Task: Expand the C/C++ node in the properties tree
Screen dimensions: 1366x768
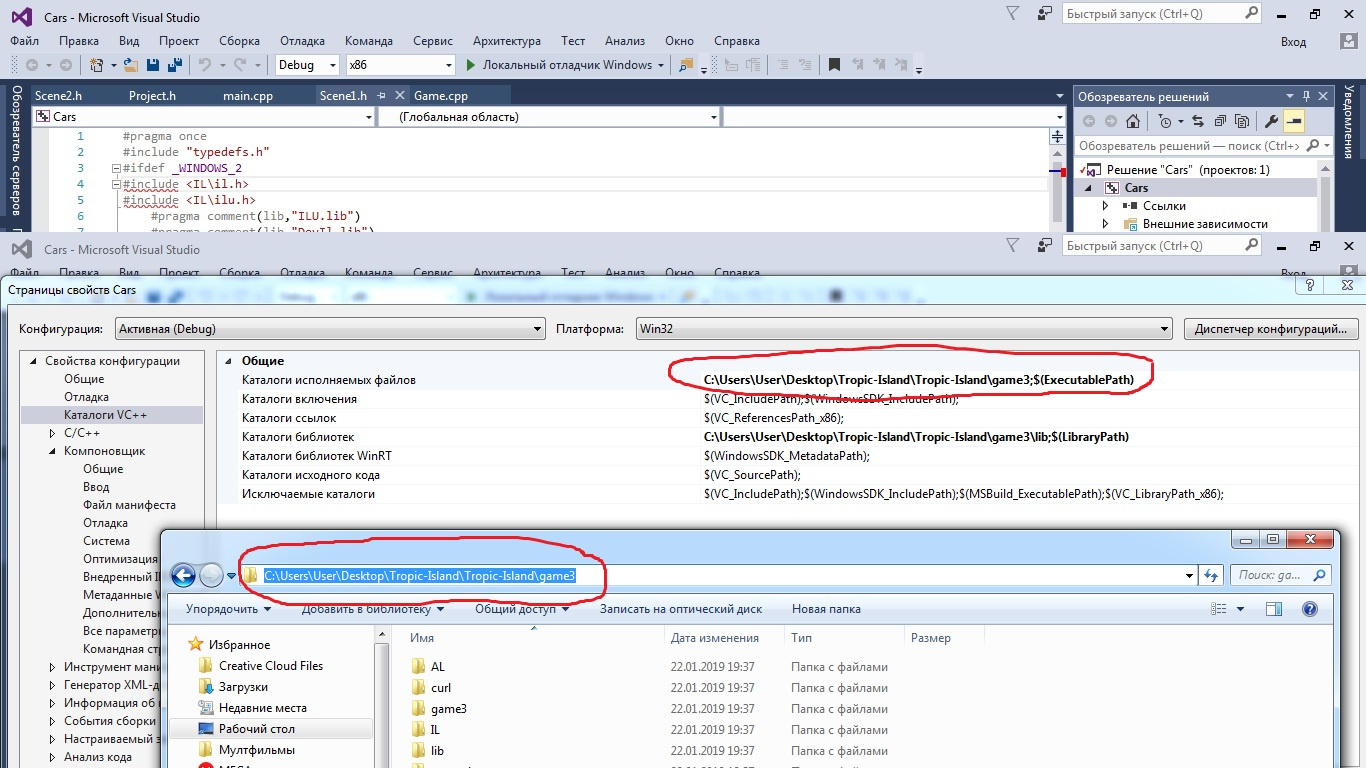Action: click(53, 433)
